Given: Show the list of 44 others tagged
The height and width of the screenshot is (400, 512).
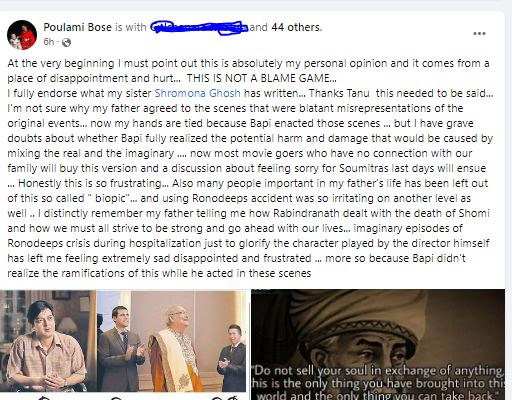Looking at the screenshot, I should click(296, 27).
